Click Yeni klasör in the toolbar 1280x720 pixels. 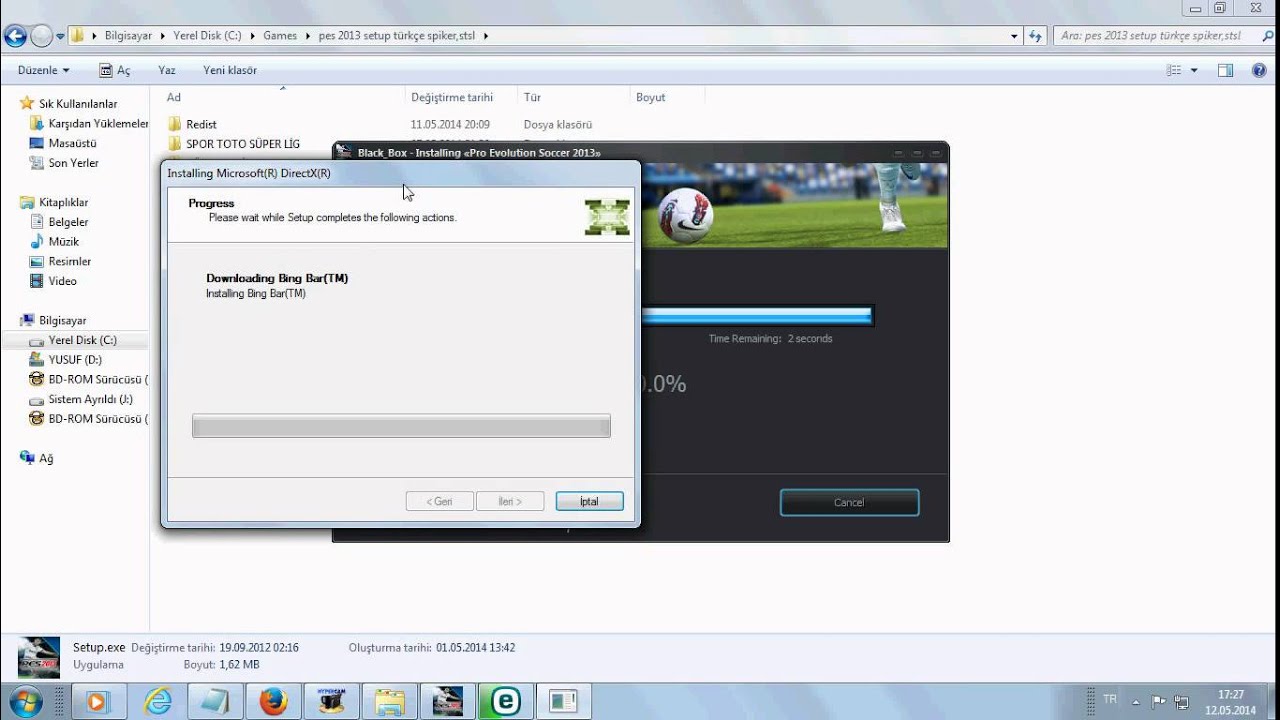point(230,70)
